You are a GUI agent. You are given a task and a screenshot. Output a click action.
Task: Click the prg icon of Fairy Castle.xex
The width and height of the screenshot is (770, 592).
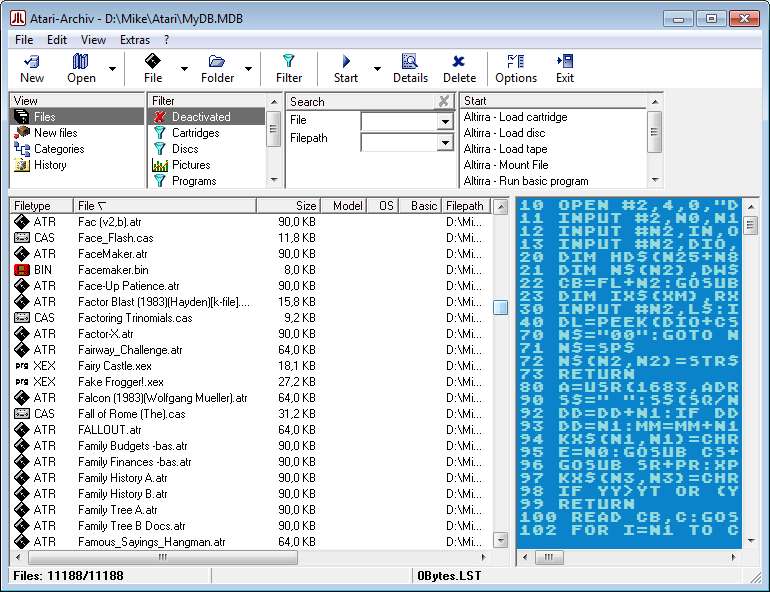[x=22, y=366]
